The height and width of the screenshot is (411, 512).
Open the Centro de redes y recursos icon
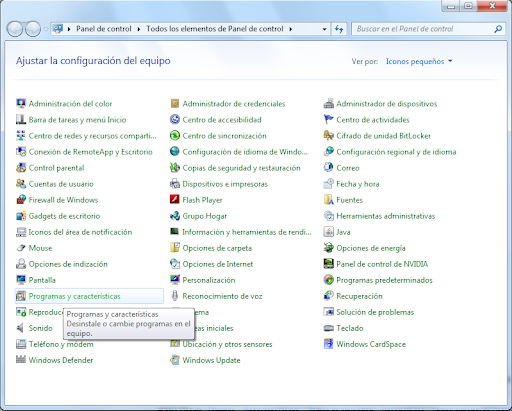point(21,136)
